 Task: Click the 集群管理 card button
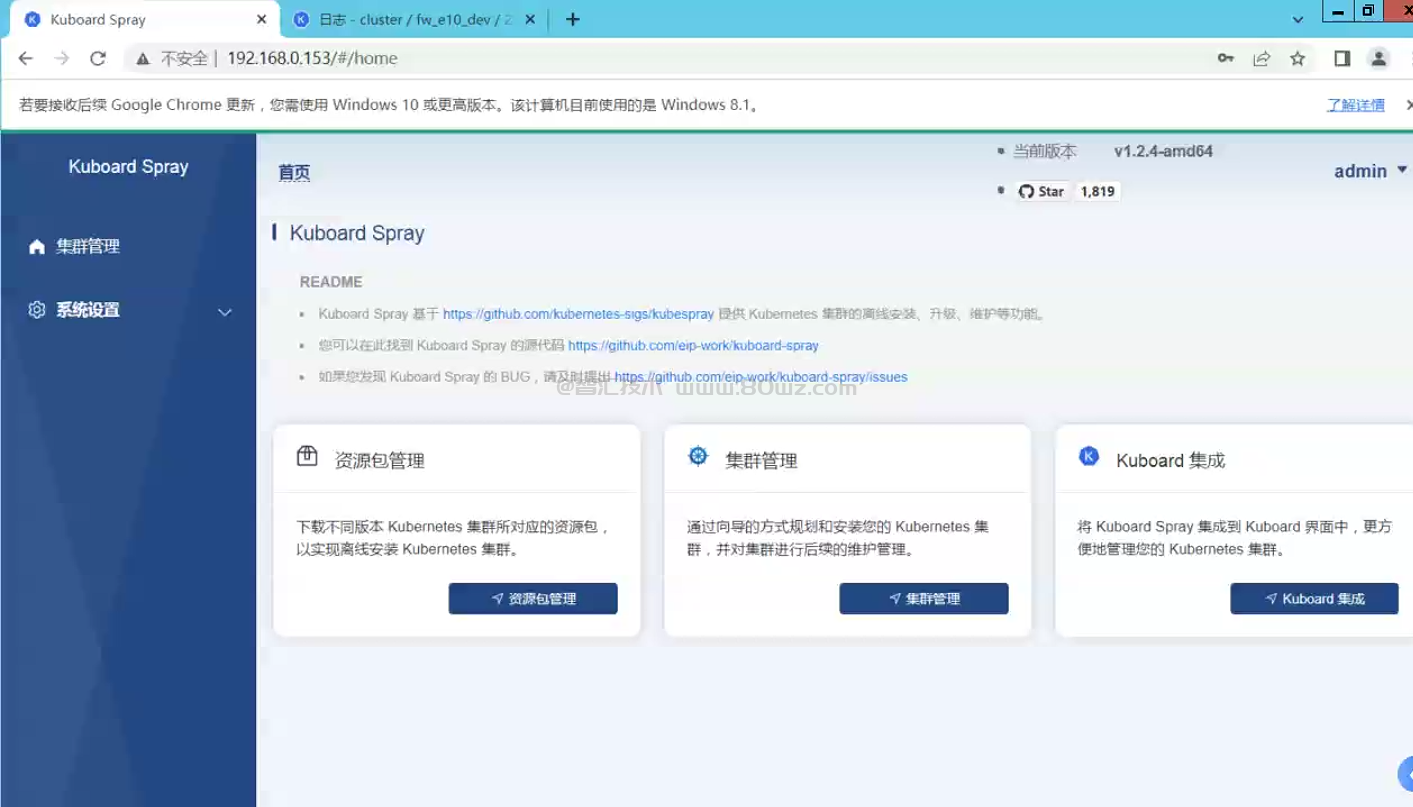coord(924,598)
